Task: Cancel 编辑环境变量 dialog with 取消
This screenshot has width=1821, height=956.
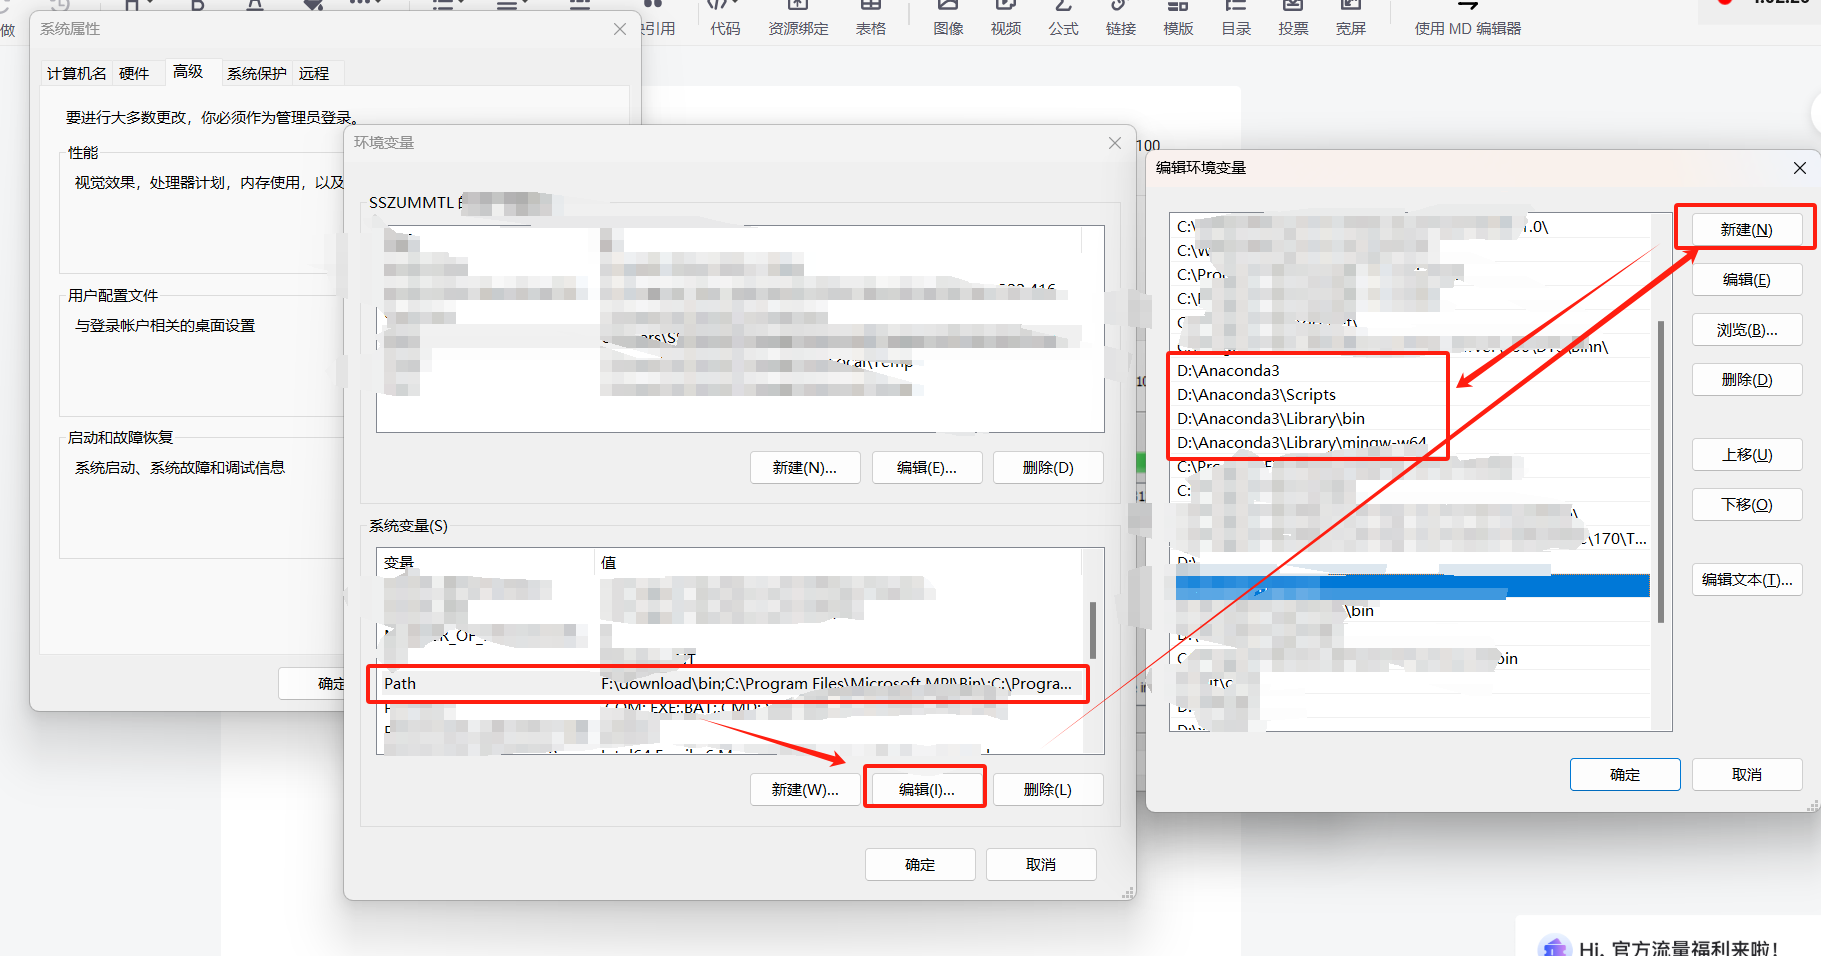Action: coord(1746,774)
